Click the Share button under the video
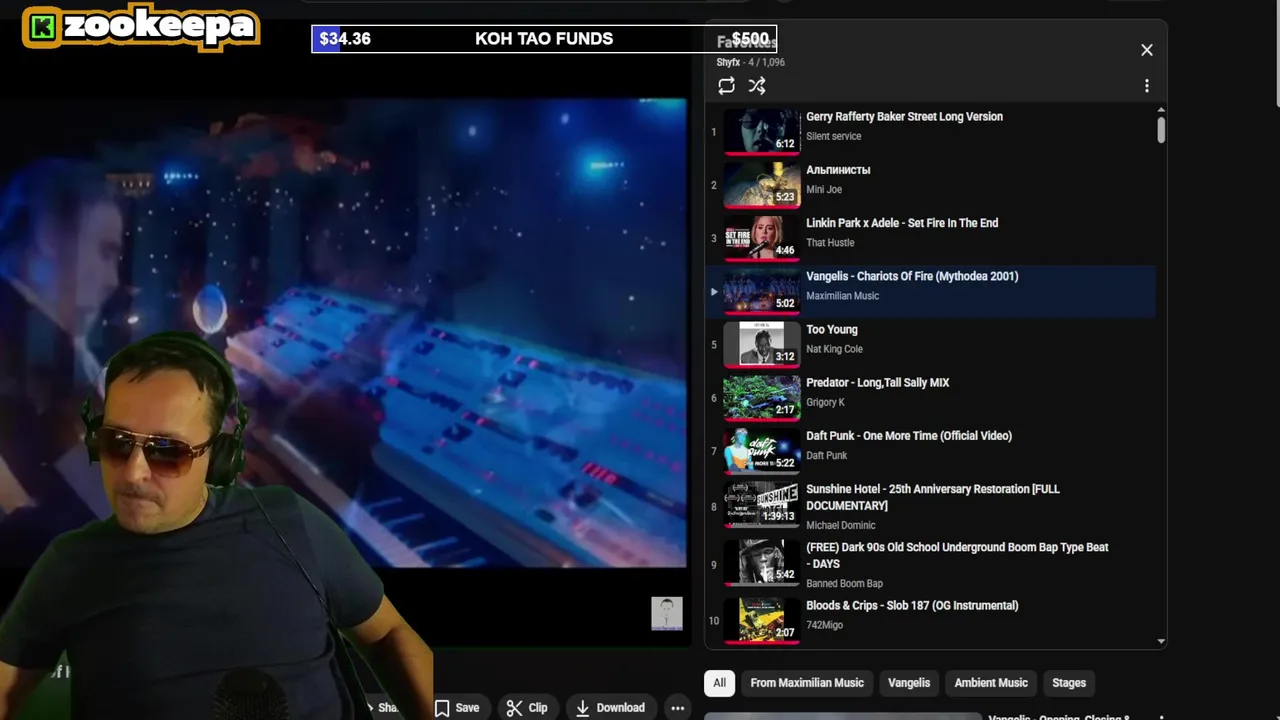Image resolution: width=1280 pixels, height=720 pixels. [383, 708]
